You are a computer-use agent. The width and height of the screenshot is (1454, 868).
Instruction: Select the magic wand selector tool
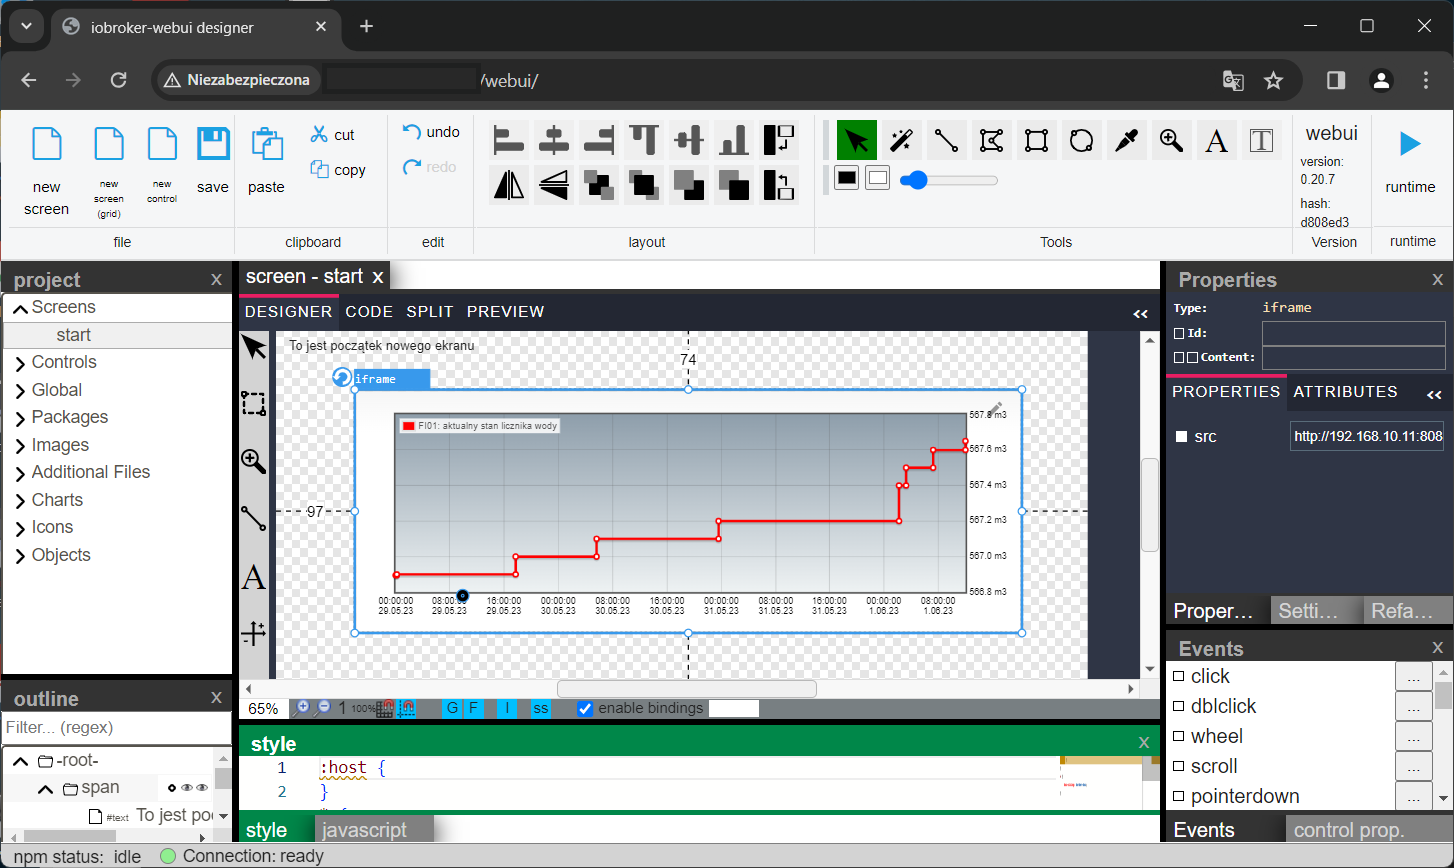click(x=902, y=141)
